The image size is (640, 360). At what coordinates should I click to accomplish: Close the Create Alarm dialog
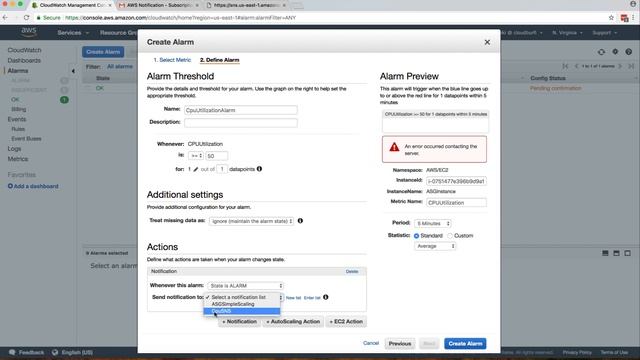click(487, 42)
